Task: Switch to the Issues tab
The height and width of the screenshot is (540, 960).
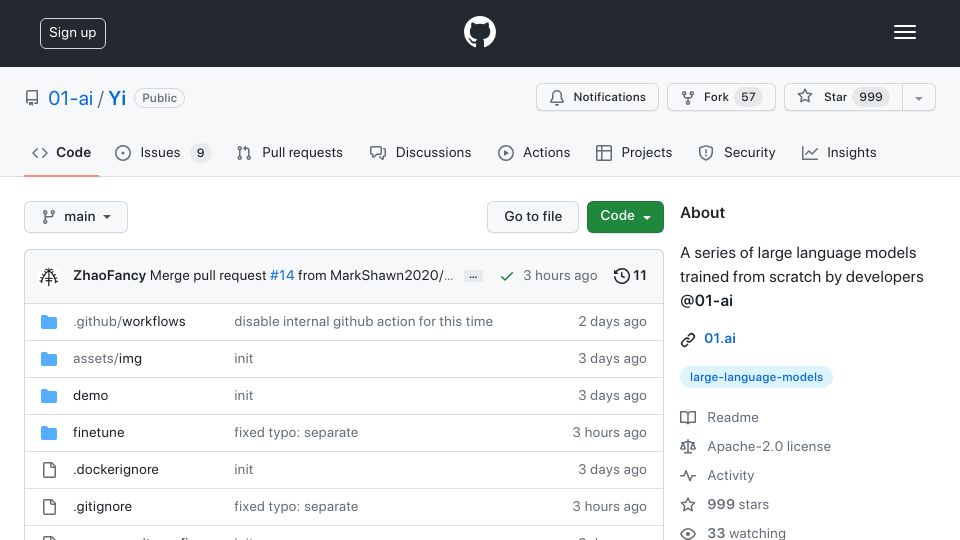Action: click(163, 152)
